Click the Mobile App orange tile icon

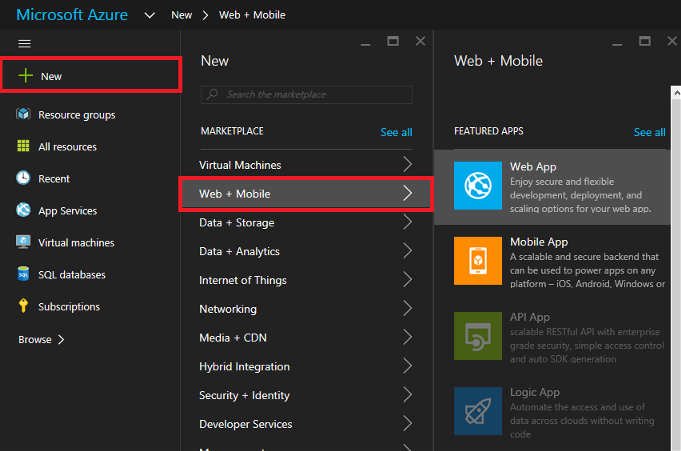pyautogui.click(x=478, y=261)
